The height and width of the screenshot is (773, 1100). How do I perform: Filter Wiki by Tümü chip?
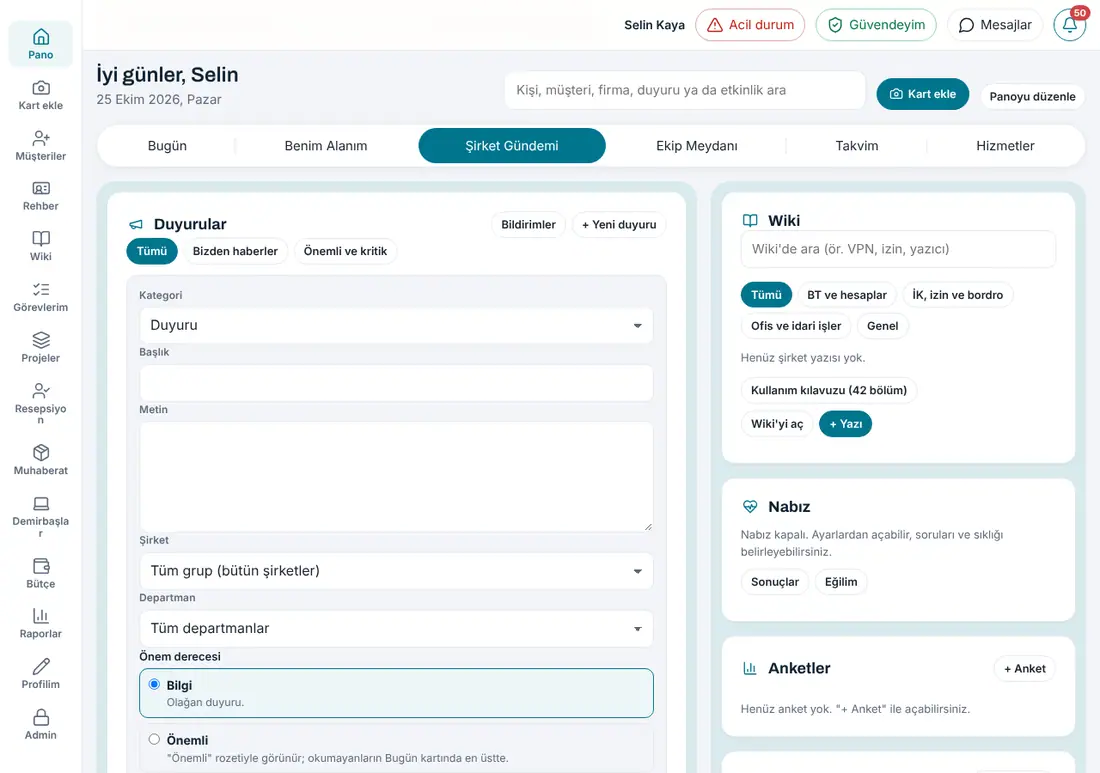point(766,295)
